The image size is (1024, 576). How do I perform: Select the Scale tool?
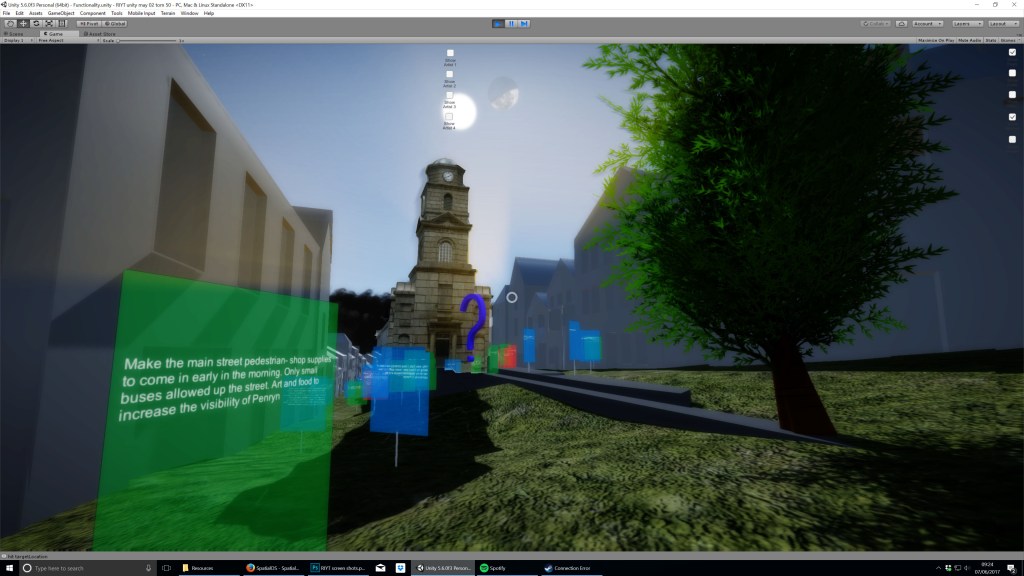[x=49, y=22]
